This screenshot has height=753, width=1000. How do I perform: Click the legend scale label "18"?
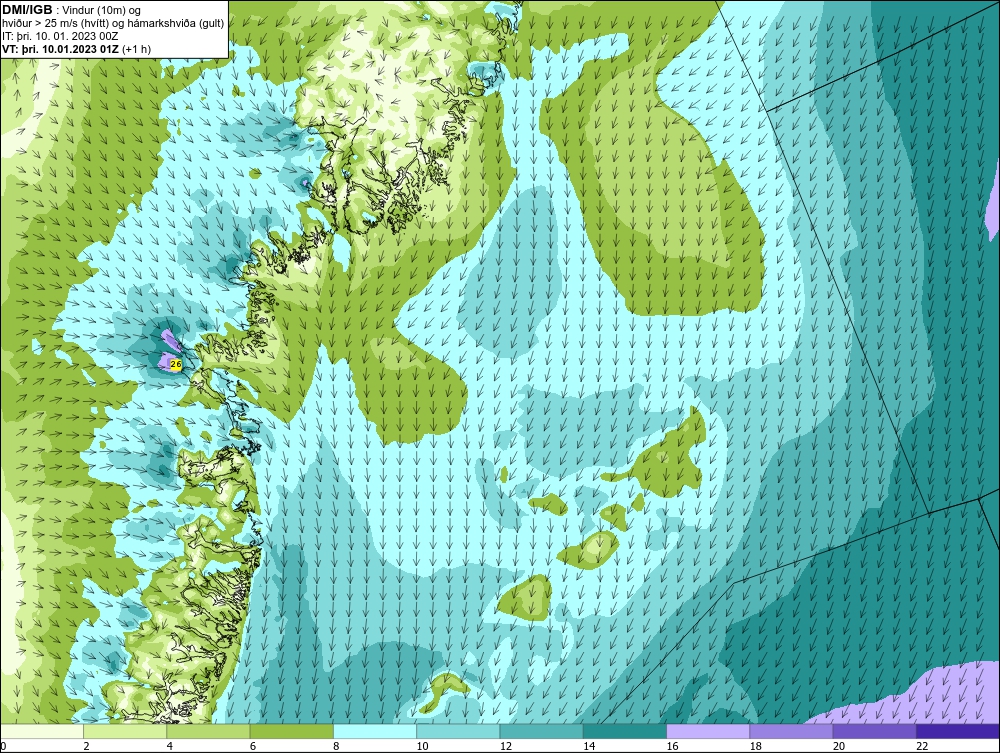(x=756, y=747)
